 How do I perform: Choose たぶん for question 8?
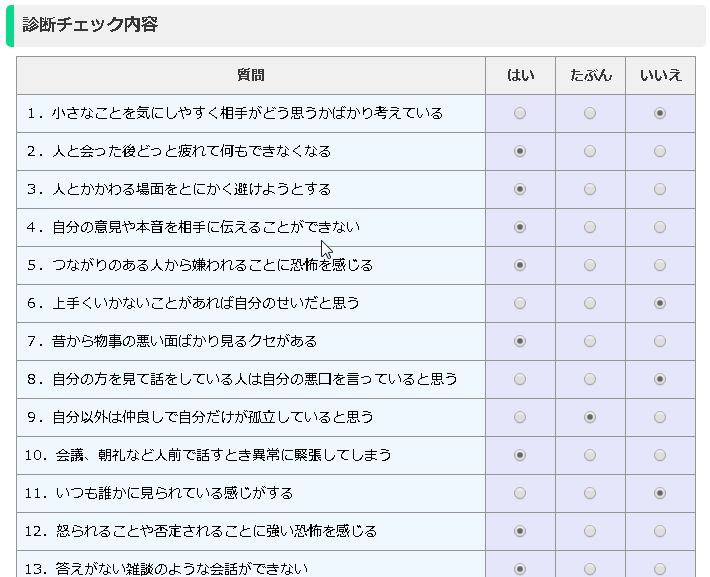(x=590, y=379)
